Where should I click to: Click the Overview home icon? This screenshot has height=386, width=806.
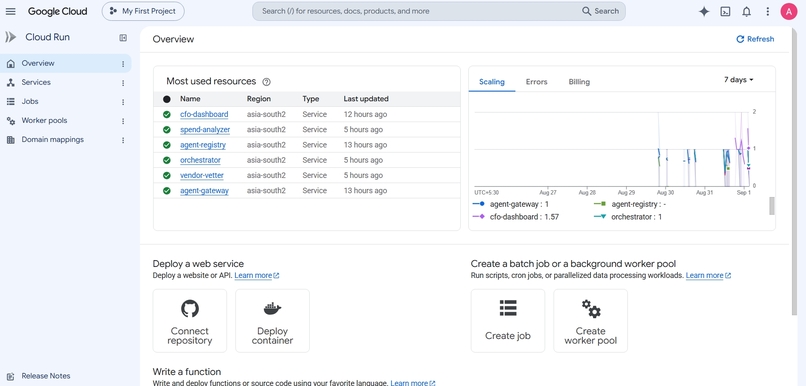[10, 64]
